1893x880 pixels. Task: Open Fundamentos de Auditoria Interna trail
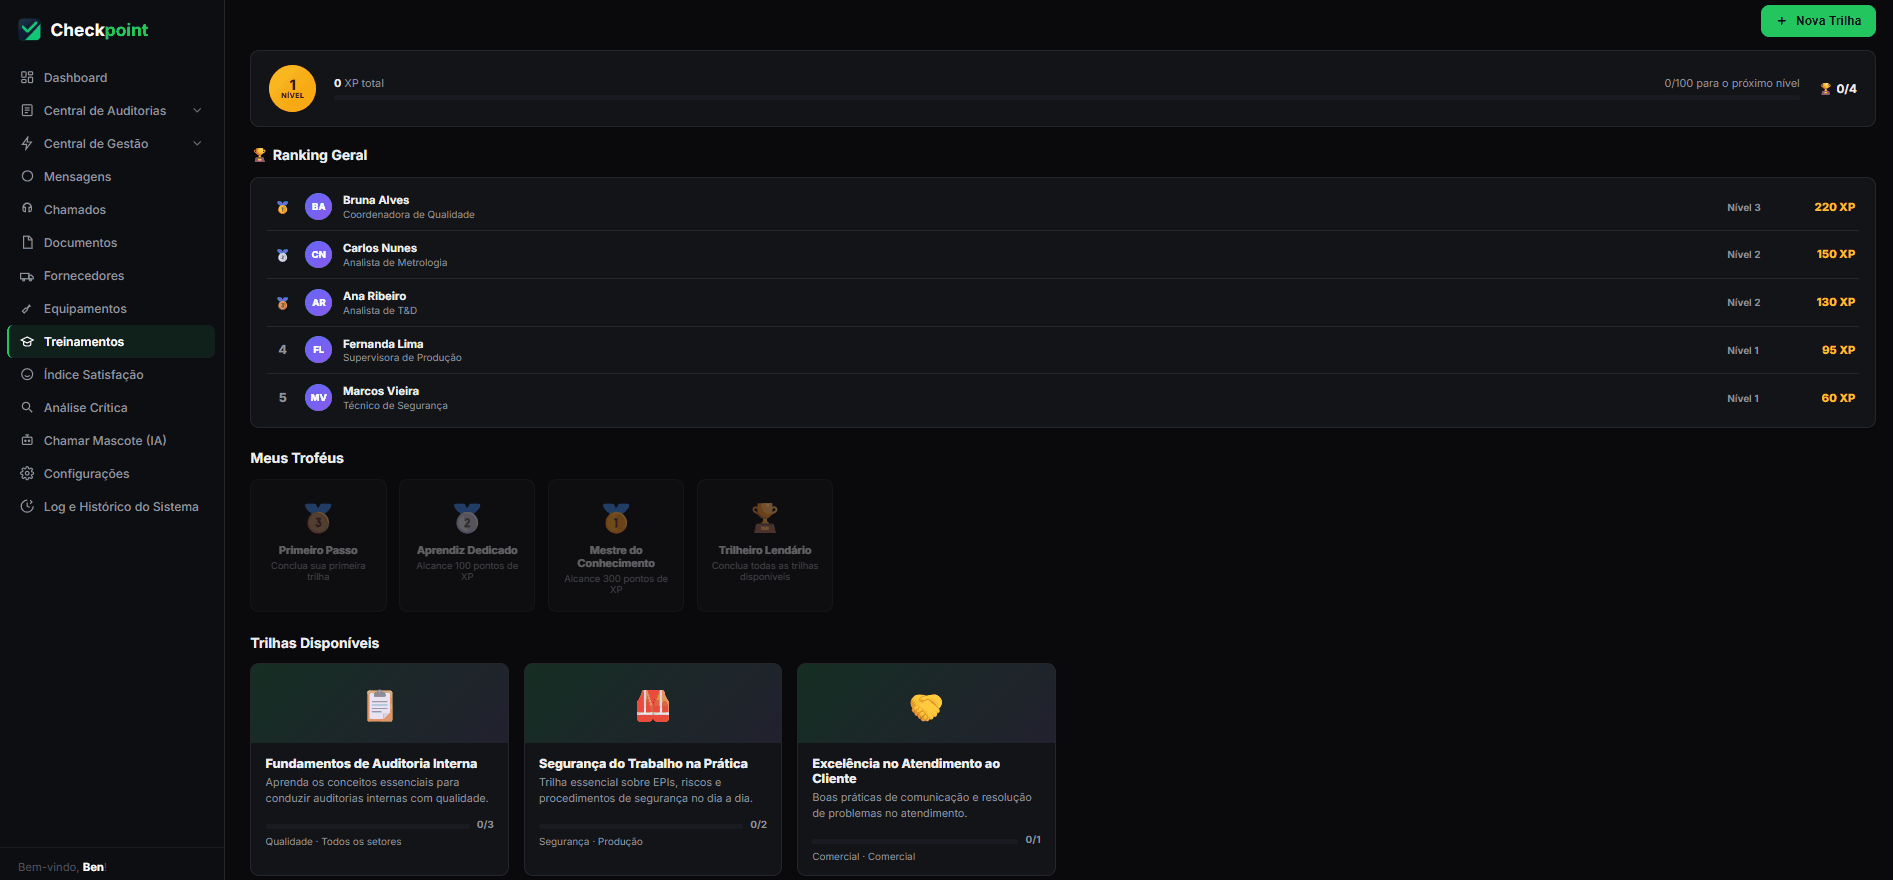(379, 769)
